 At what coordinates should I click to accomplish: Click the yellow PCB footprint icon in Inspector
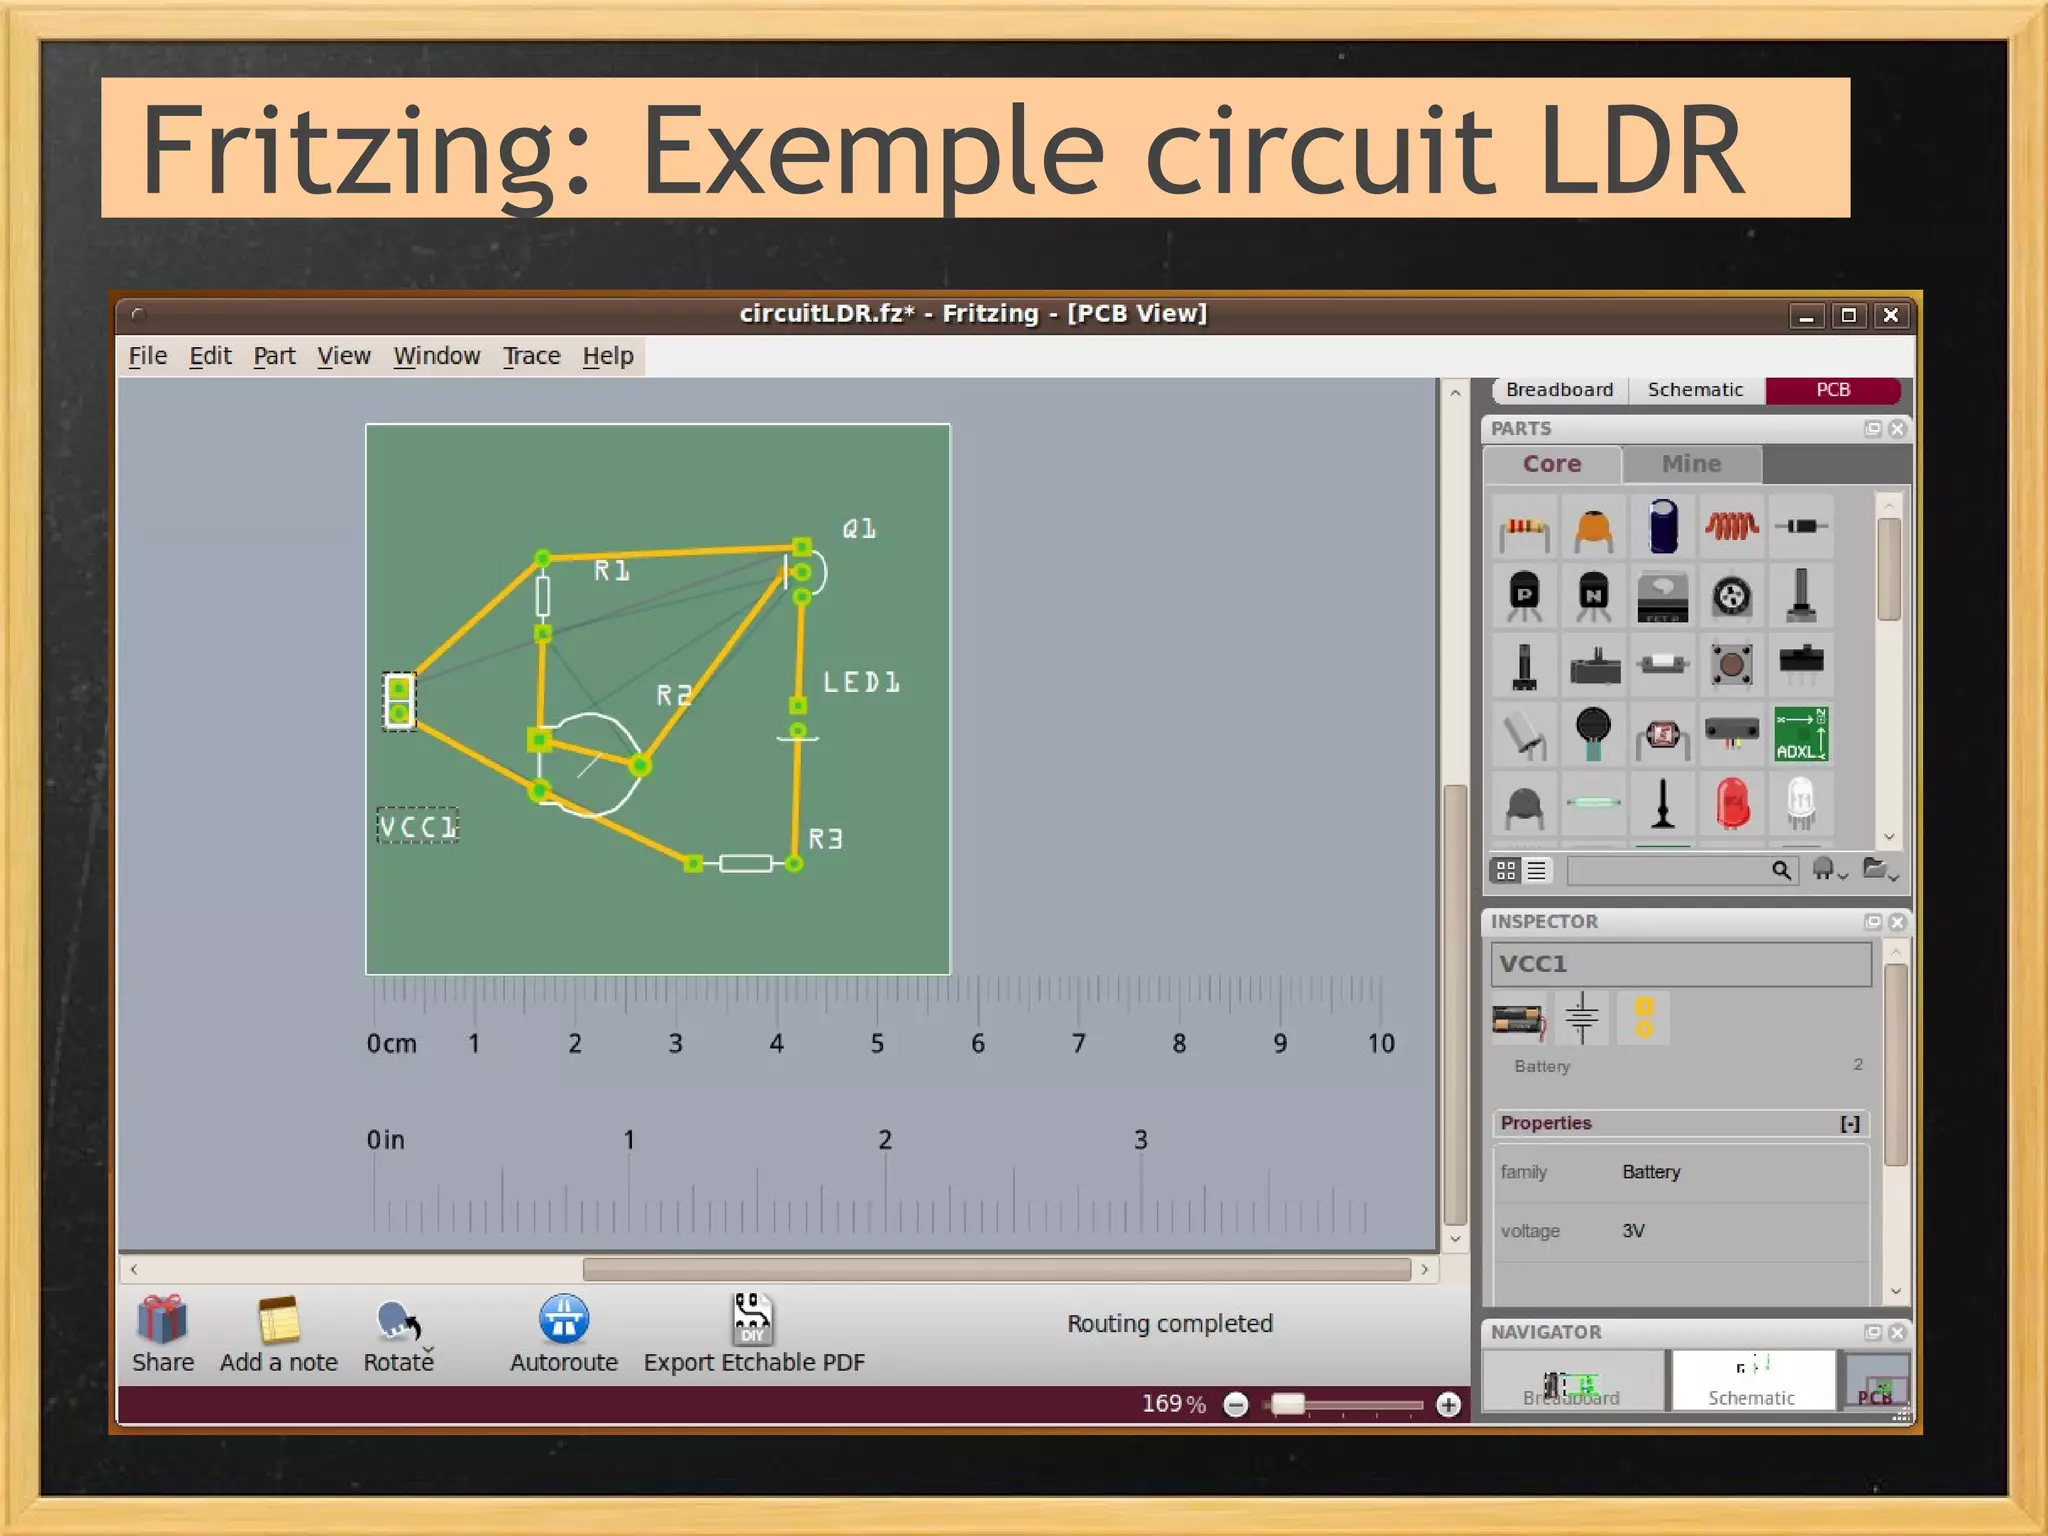[1644, 1018]
